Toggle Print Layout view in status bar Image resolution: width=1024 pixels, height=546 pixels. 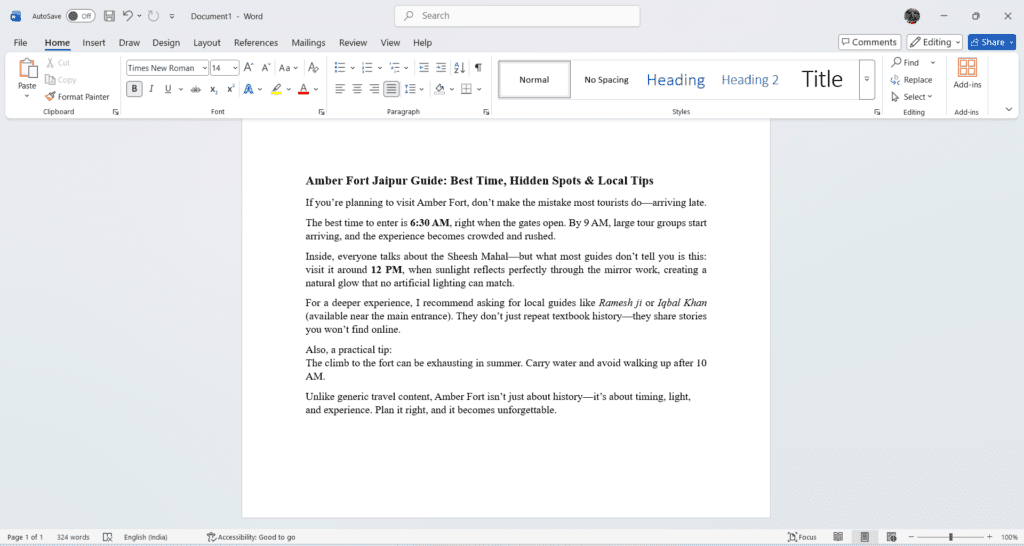coord(865,537)
